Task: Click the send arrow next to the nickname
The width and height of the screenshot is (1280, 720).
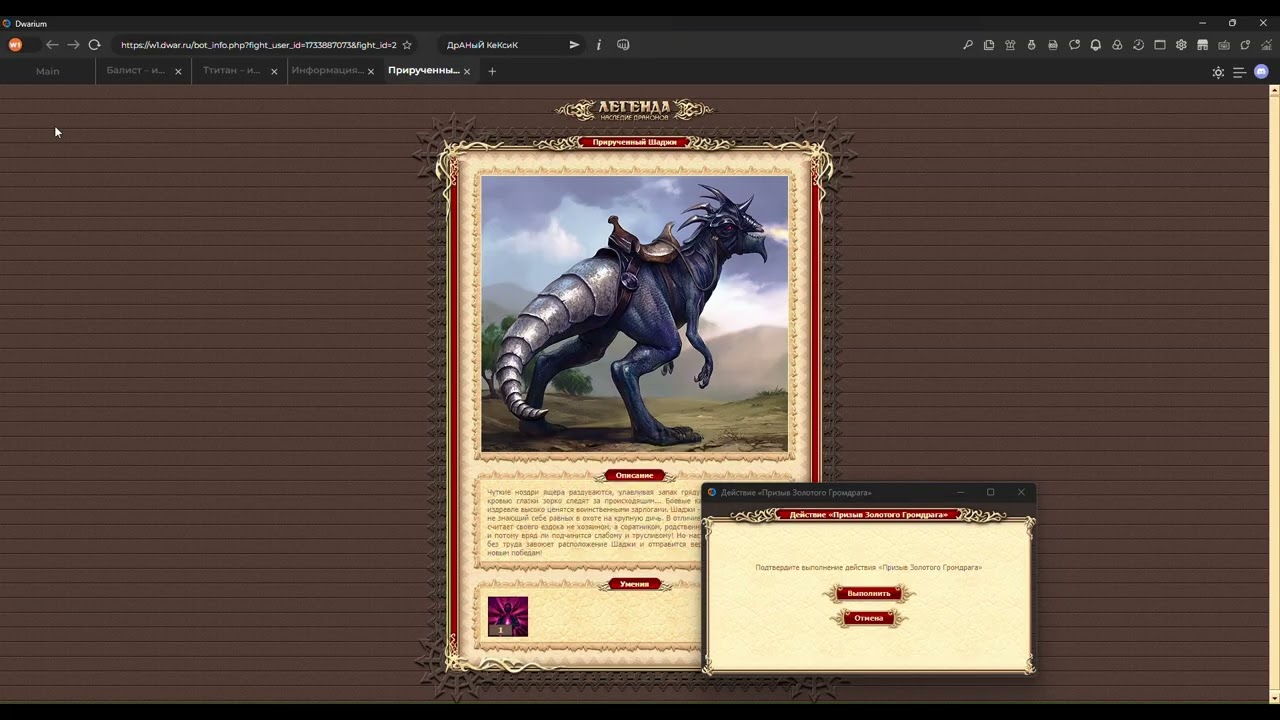Action: [574, 45]
